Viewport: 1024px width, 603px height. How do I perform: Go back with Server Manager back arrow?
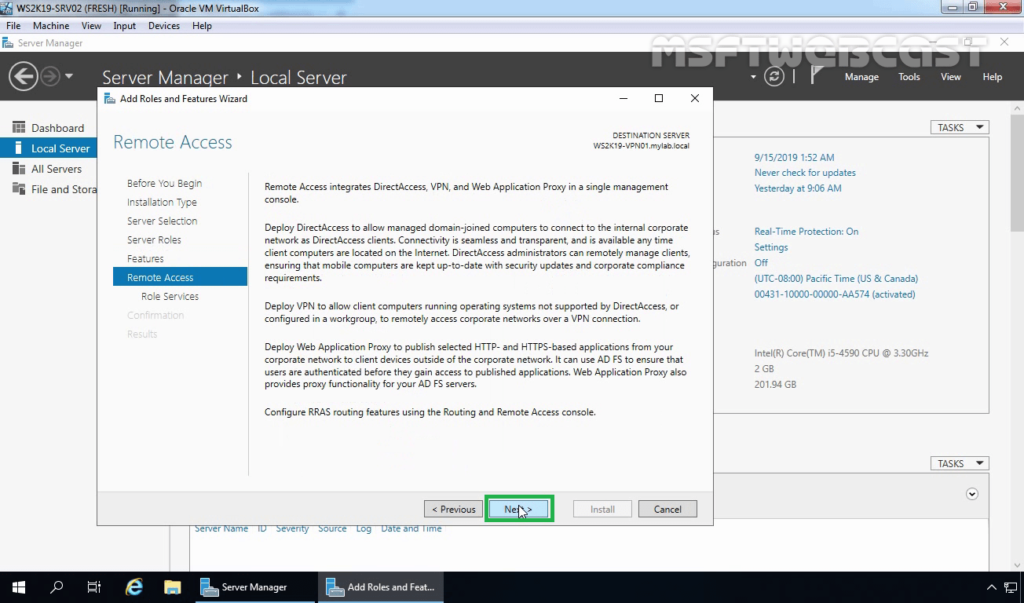pyautogui.click(x=23, y=76)
